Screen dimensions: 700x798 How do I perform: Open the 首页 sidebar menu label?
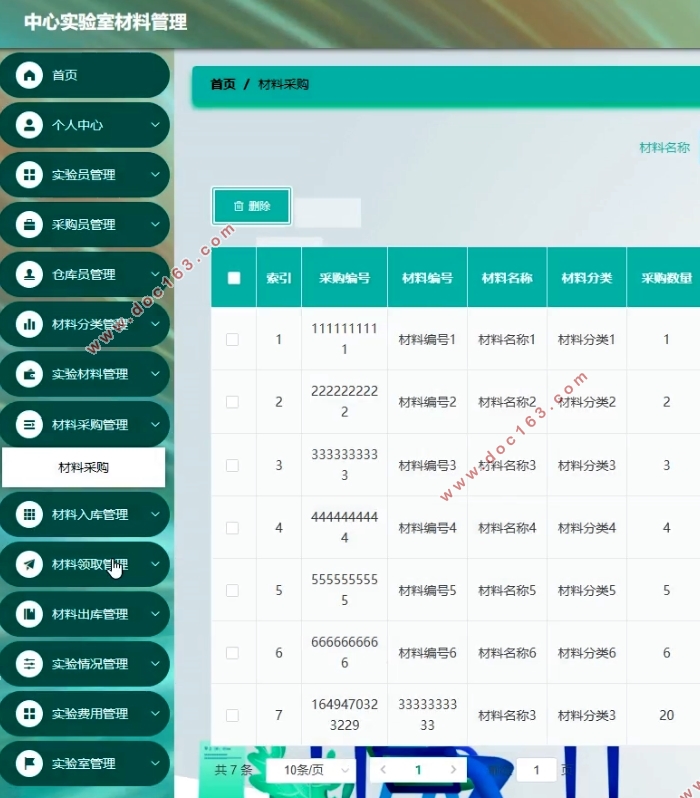tap(65, 75)
